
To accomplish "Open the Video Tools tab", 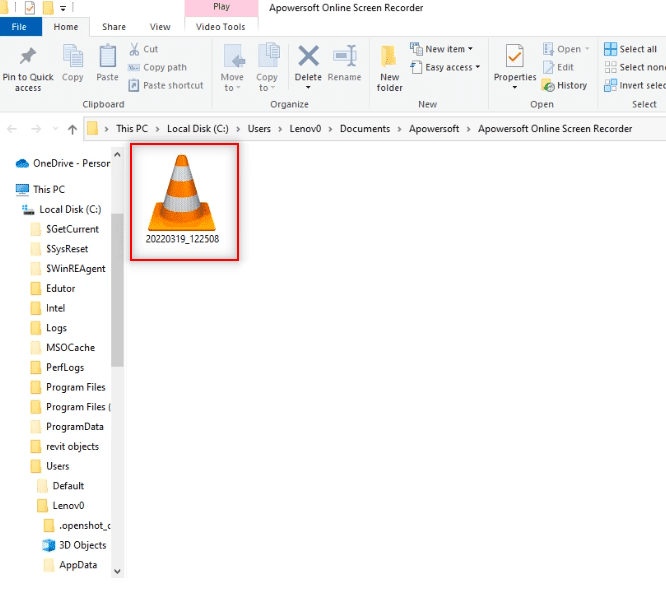I will click(221, 27).
